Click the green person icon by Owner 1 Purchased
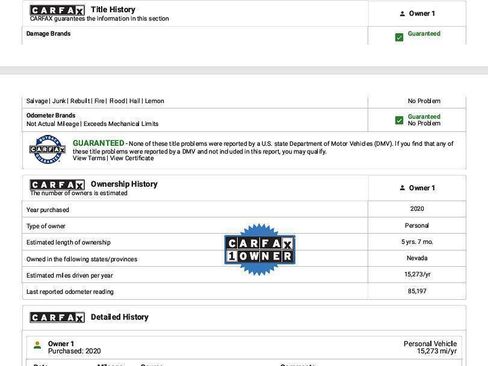Screen dimensions: 488x366 coord(38,345)
